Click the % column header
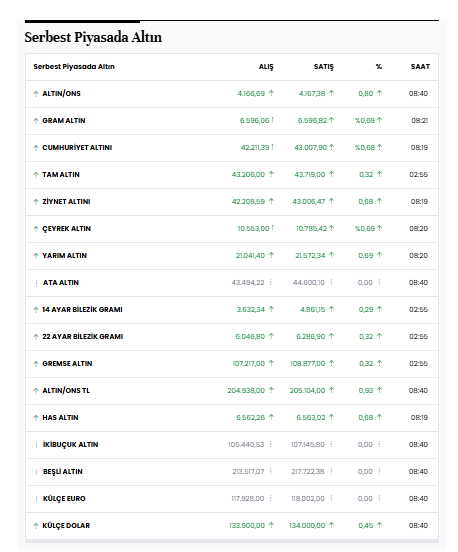 click(379, 67)
